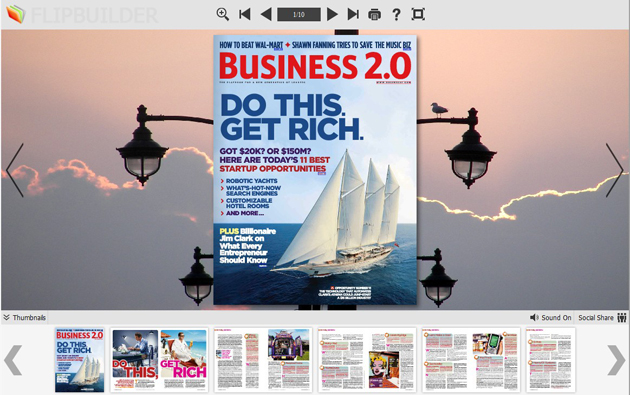This screenshot has width=630, height=395.
Task: Mute sound with Sound On toggle
Action: pos(550,317)
